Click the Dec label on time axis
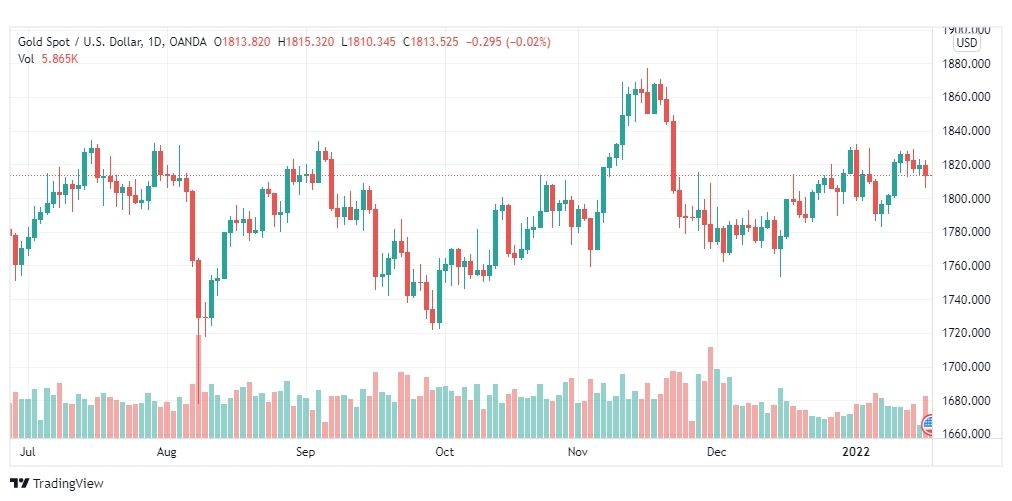This screenshot has height=501, width=1012. [x=716, y=452]
